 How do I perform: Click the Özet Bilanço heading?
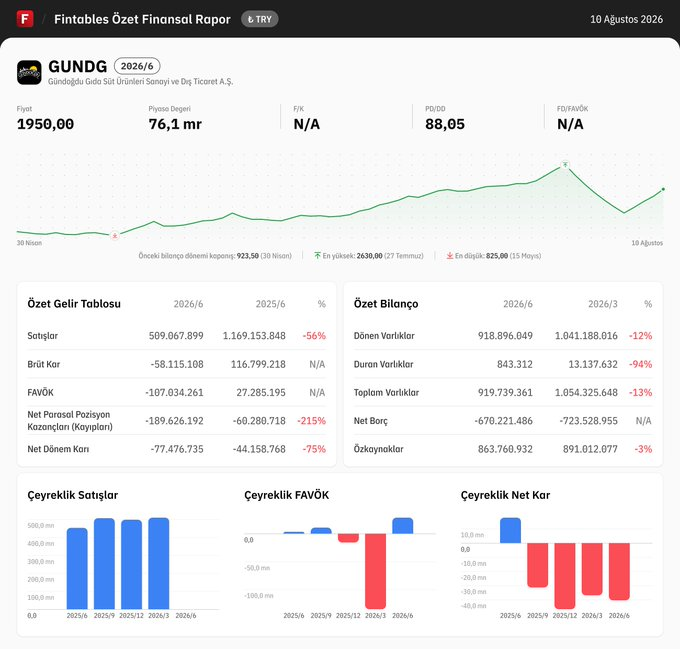click(x=386, y=303)
